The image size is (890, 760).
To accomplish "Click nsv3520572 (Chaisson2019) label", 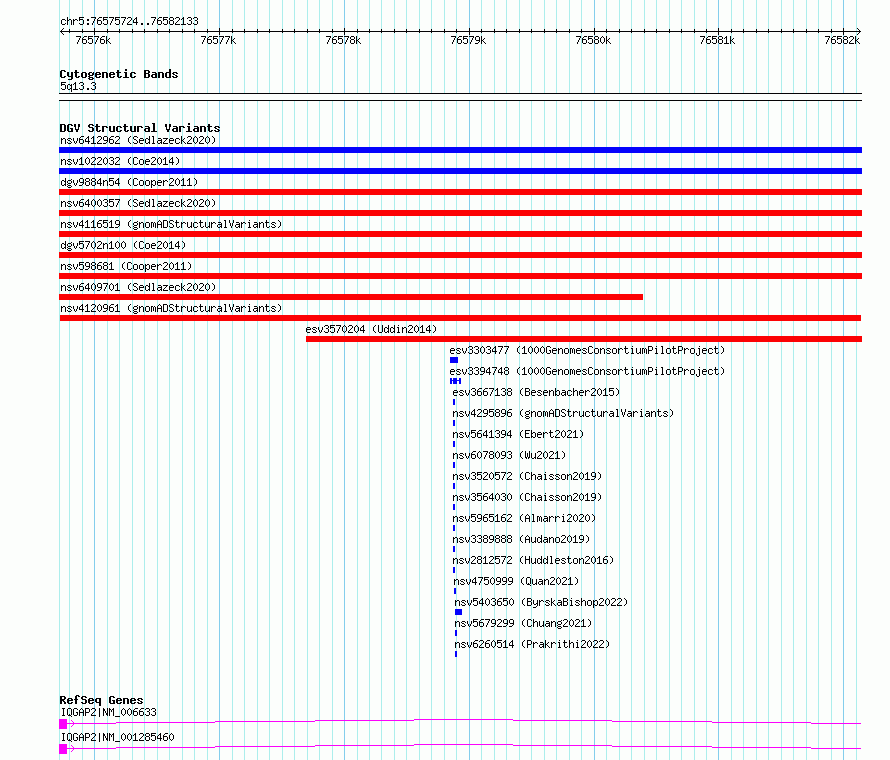I will 527,476.
